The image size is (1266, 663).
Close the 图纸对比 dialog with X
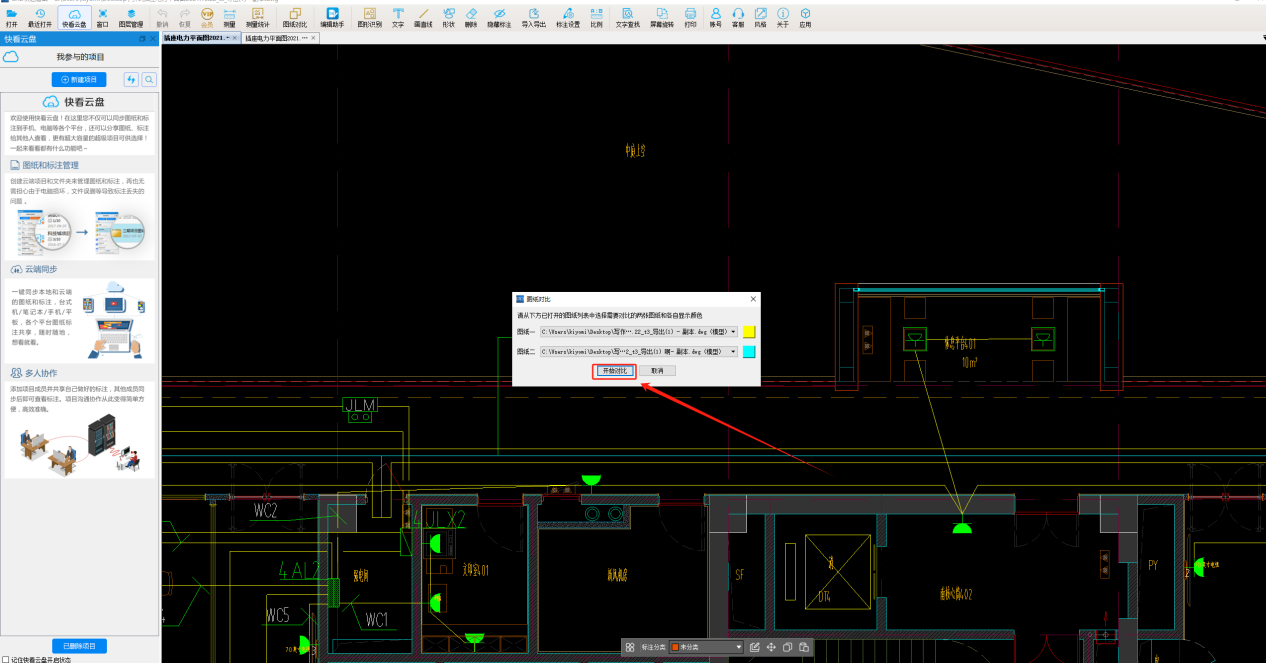[x=753, y=298]
